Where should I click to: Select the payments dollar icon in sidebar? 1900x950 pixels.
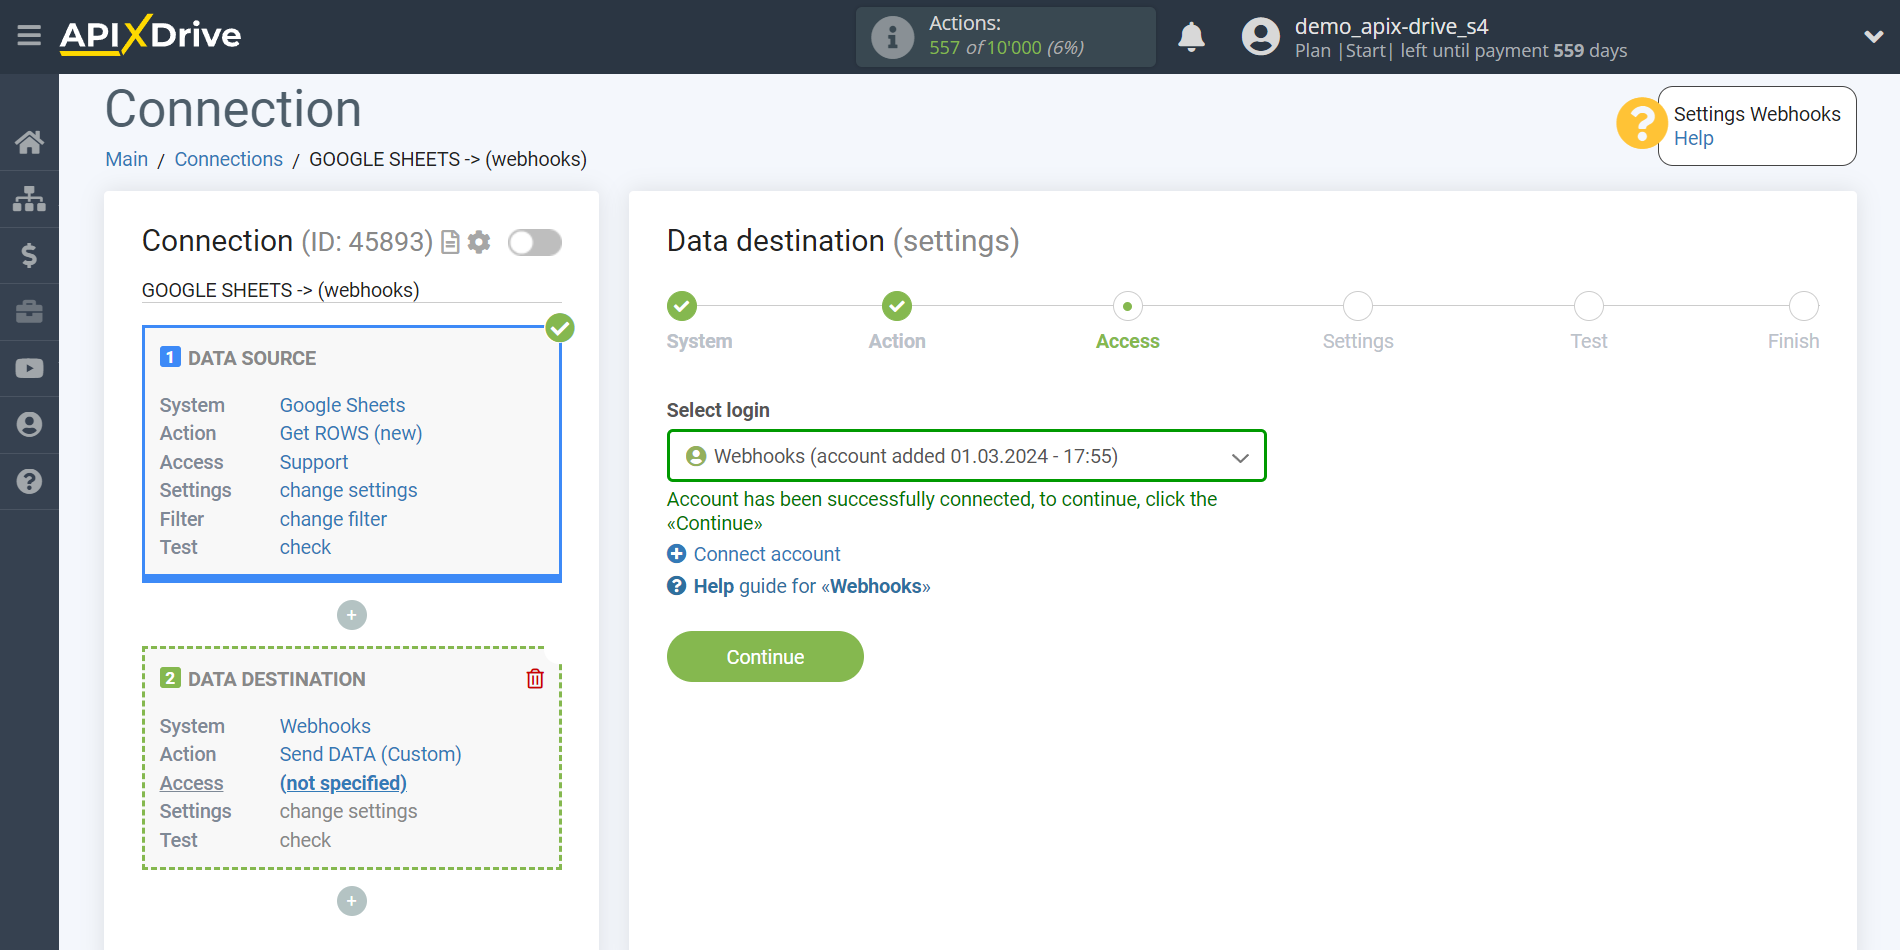[x=29, y=255]
